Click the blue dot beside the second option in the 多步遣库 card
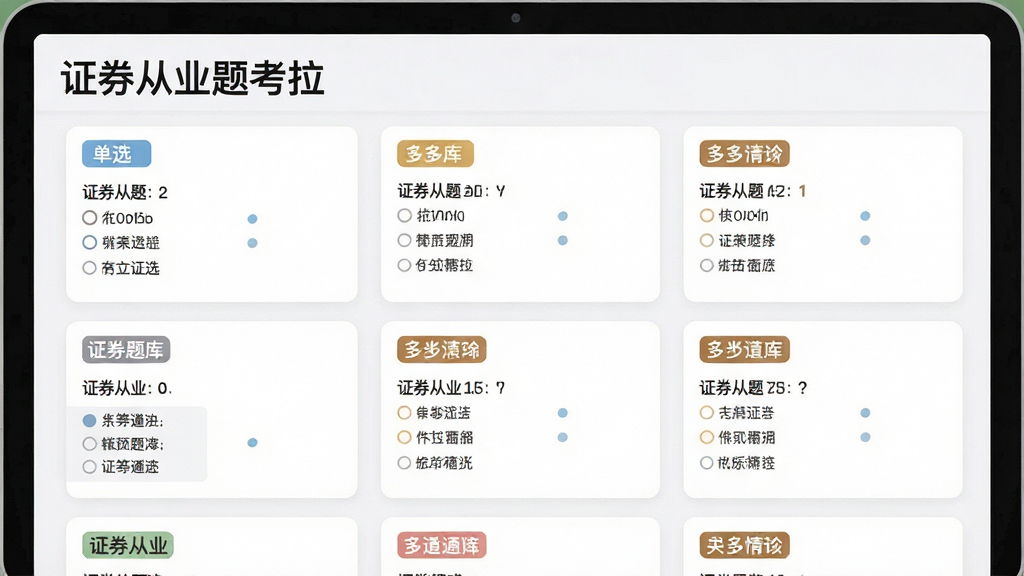 865,437
